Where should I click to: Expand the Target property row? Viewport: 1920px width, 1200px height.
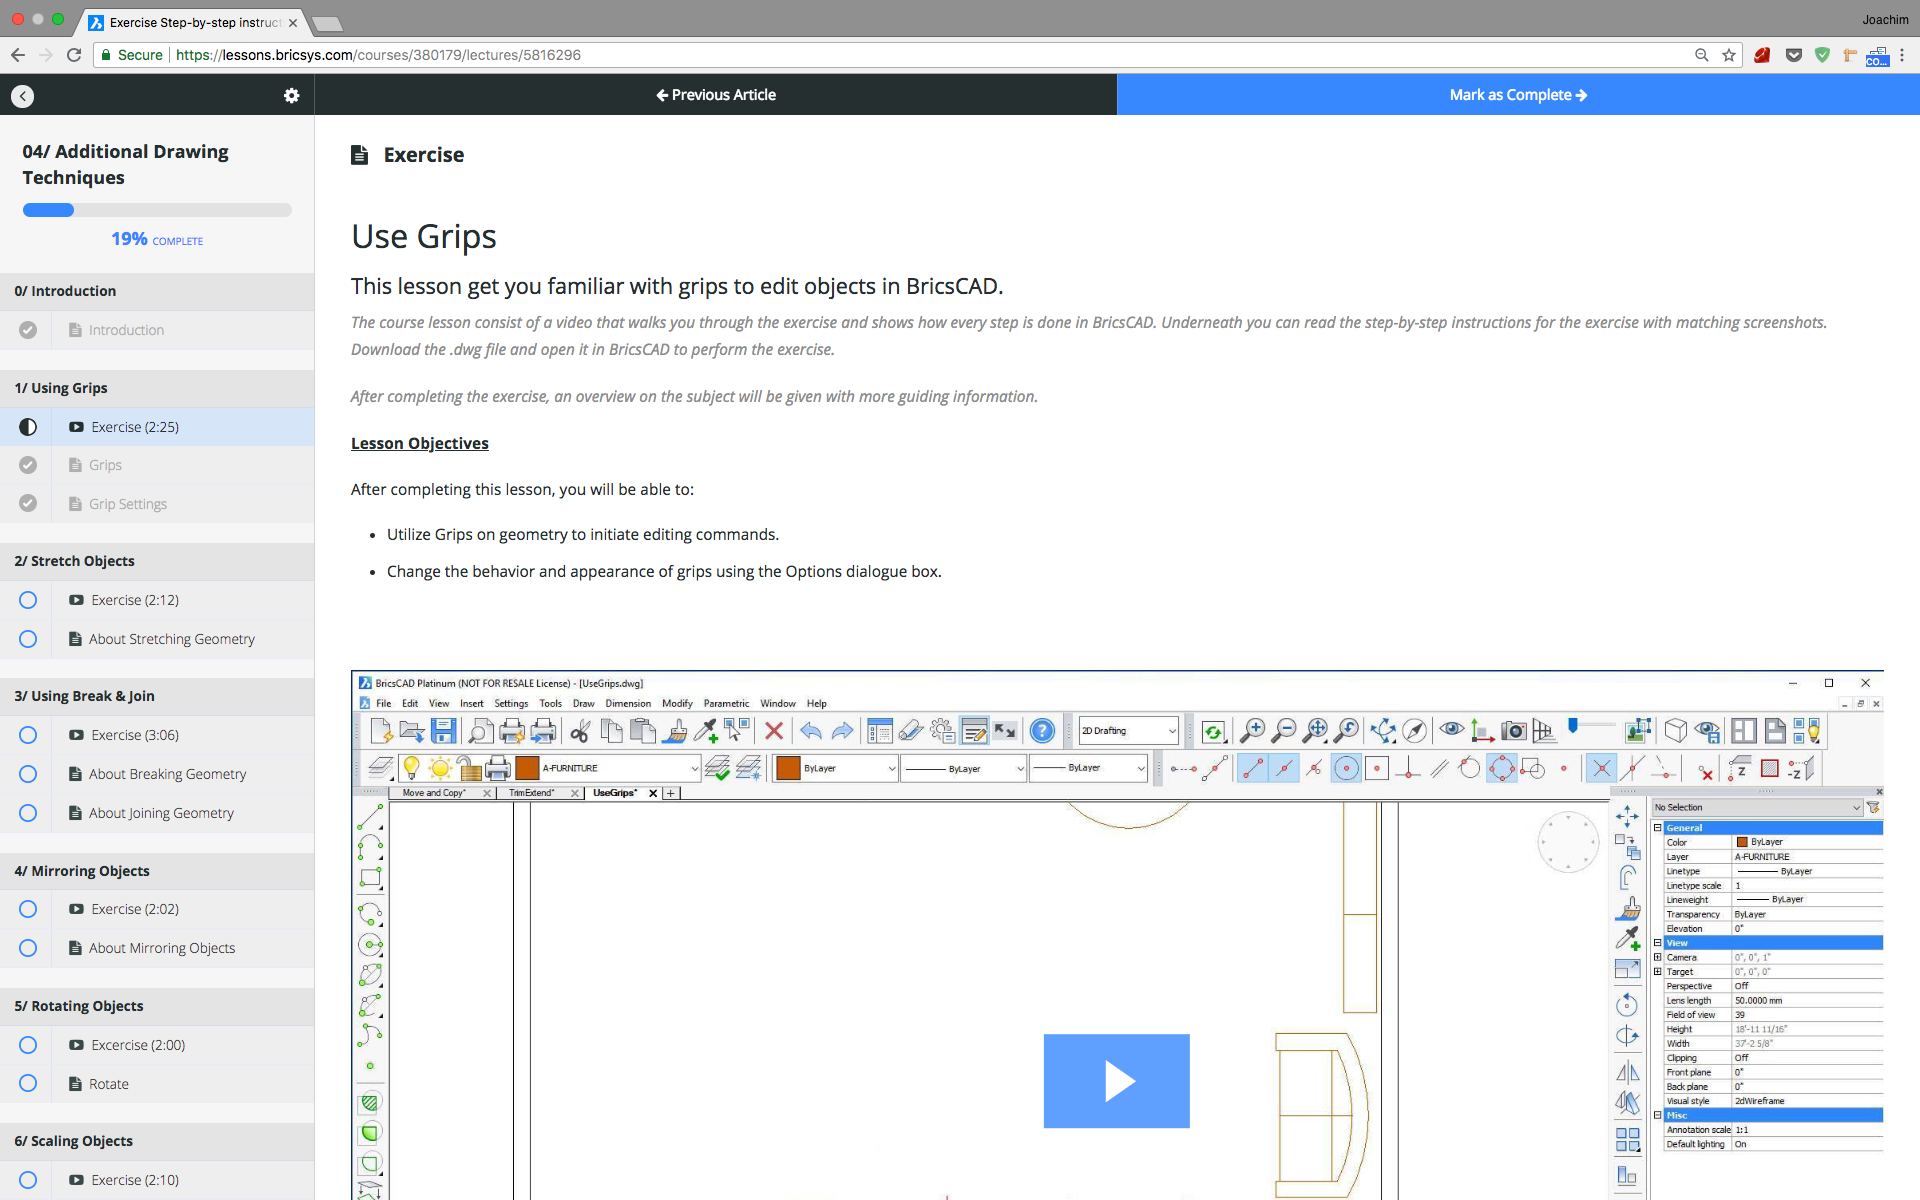[x=1657, y=972]
